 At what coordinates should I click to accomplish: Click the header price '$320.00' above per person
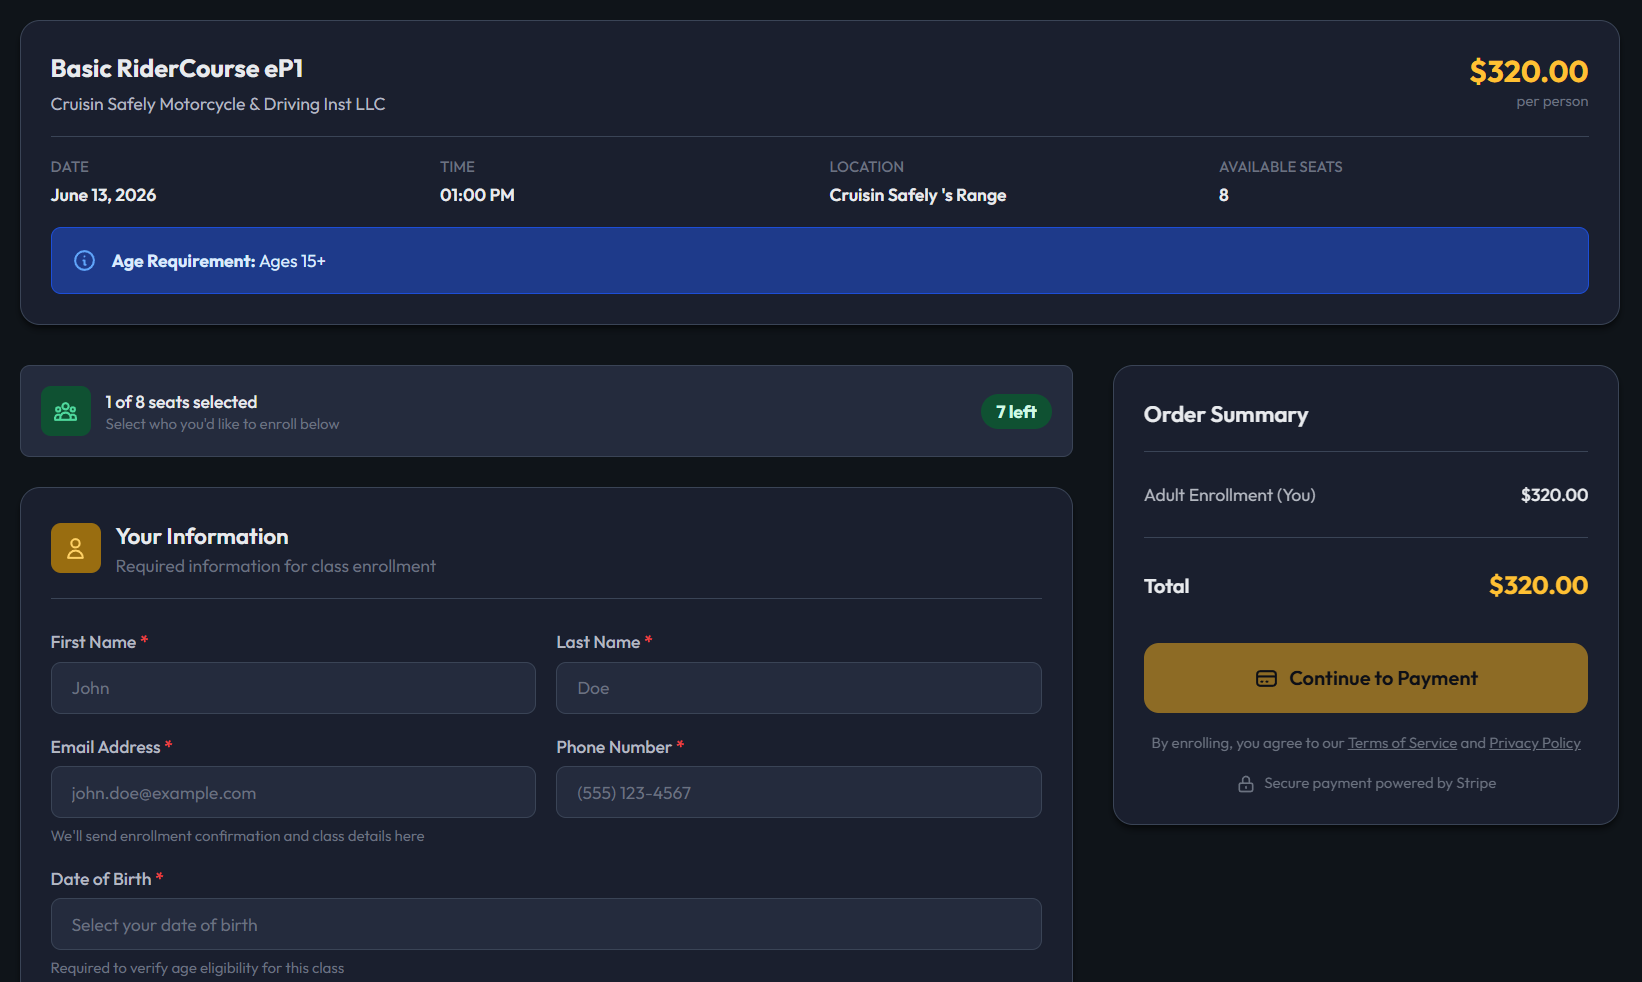coord(1528,72)
